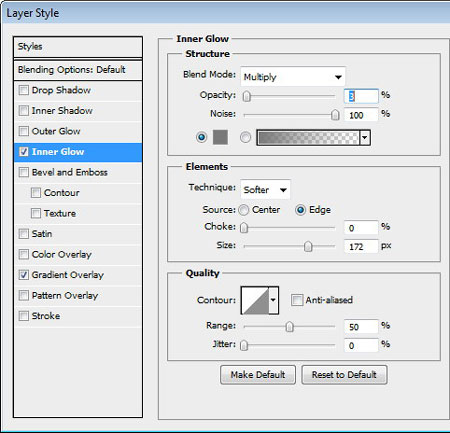
Task: Open the Gradient Overlay settings row
Action: [78, 275]
